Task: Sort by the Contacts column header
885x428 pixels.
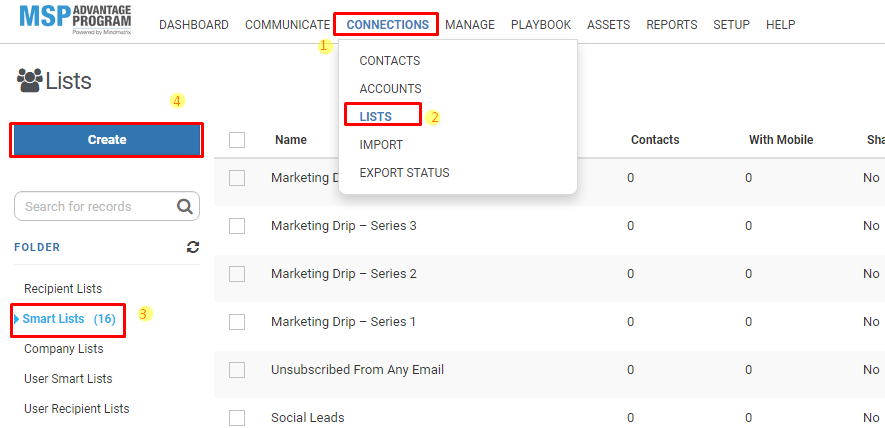Action: [x=655, y=139]
